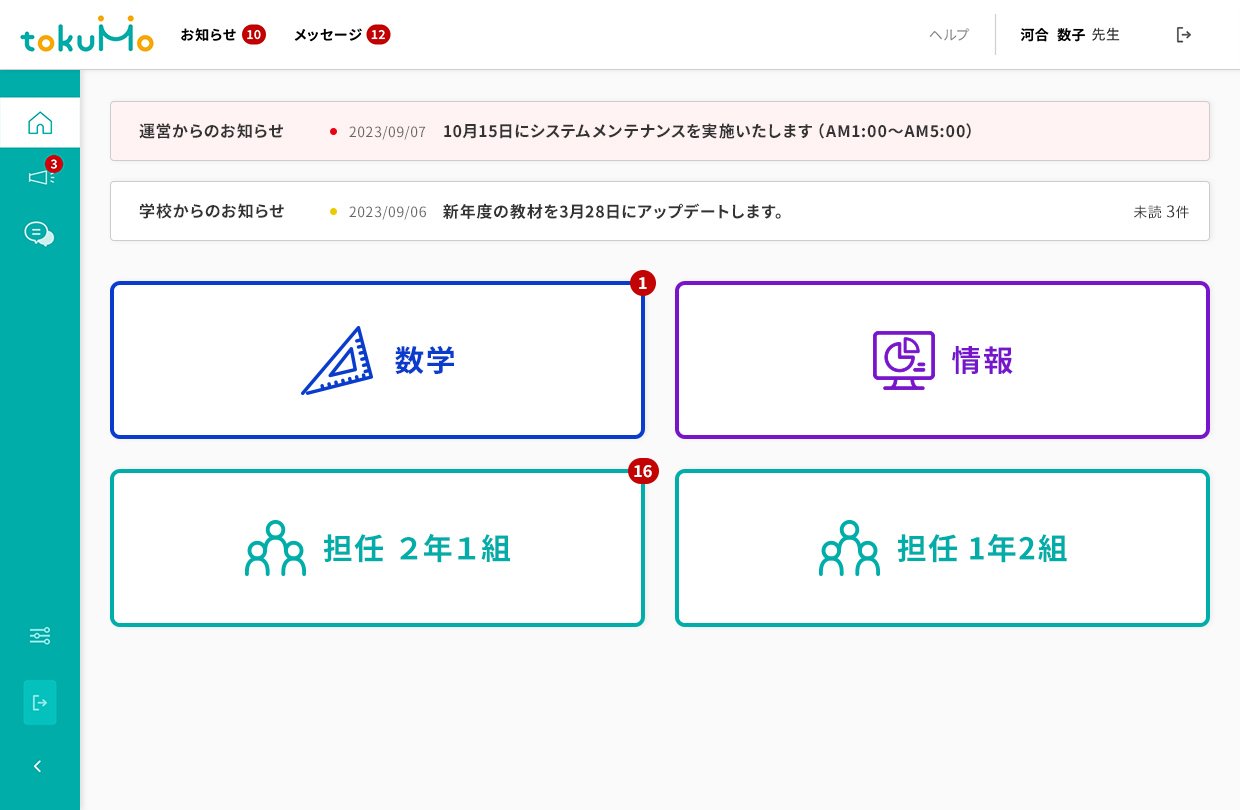The height and width of the screenshot is (810, 1240).
Task: Click the teacher name 河合 数子 先生
Action: click(x=1069, y=34)
